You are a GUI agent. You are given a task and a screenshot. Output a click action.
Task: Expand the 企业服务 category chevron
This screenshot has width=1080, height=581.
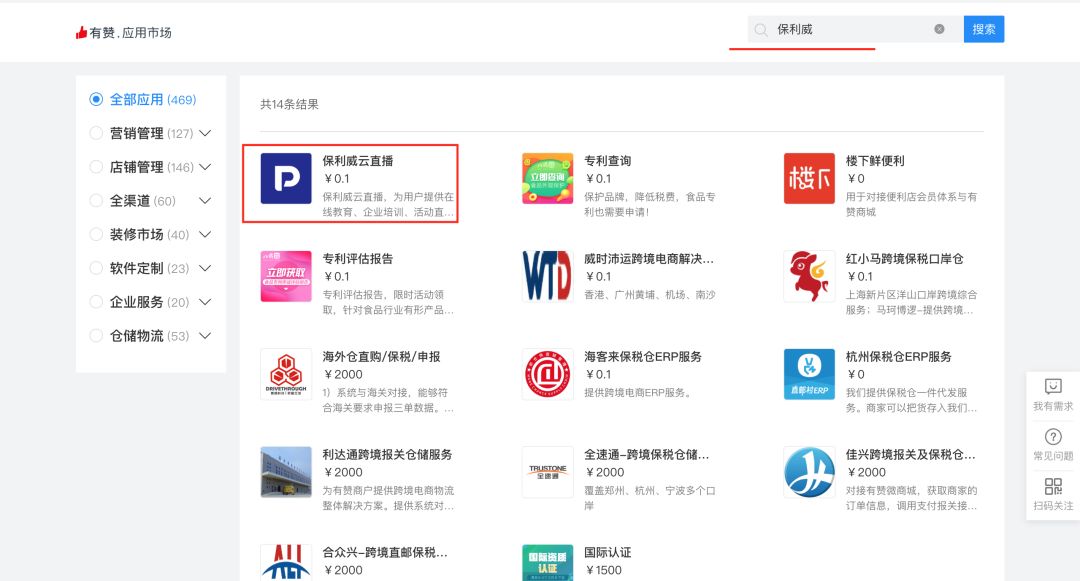pos(205,302)
